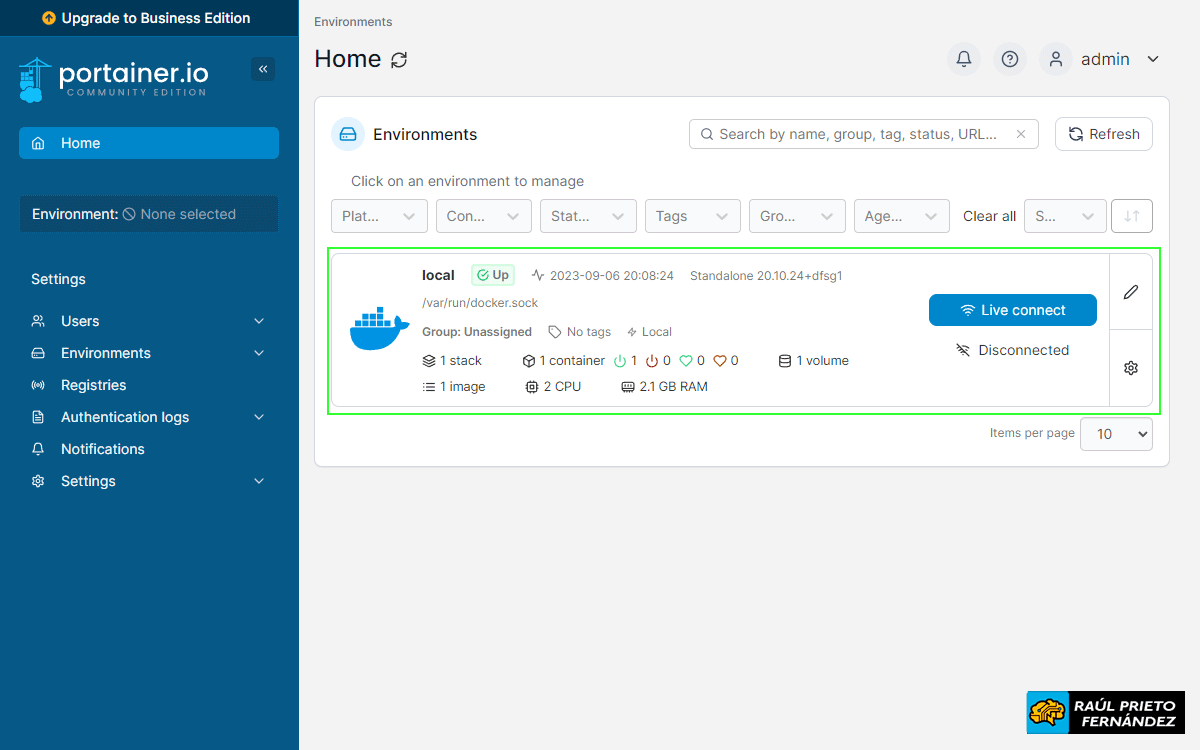Select Registries in the sidebar
This screenshot has width=1200, height=750.
[93, 385]
